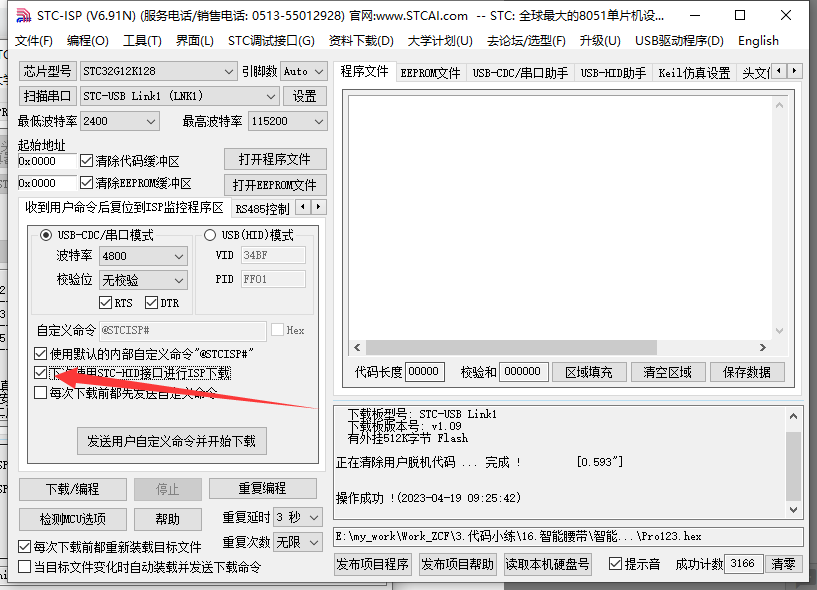Enable 当目标文件变化时自动装载 checkbox
Viewport: 817px width, 590px height.
(x=24, y=567)
